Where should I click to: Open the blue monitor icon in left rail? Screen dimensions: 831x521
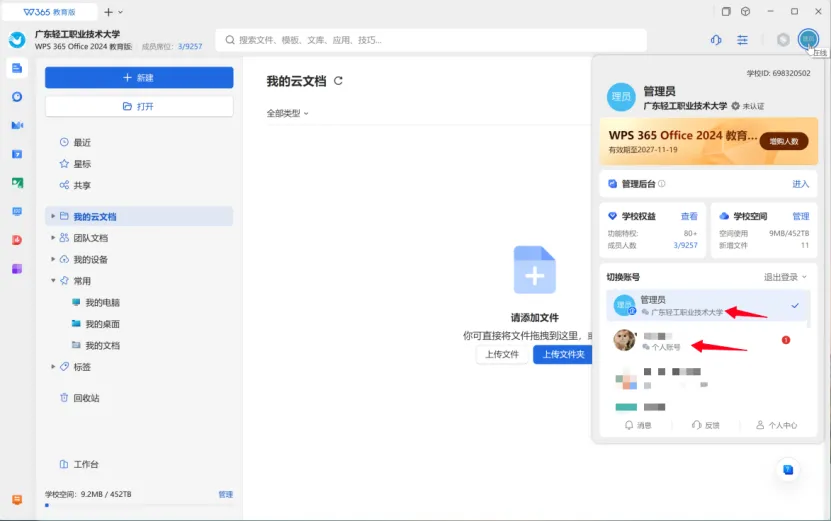[17, 211]
